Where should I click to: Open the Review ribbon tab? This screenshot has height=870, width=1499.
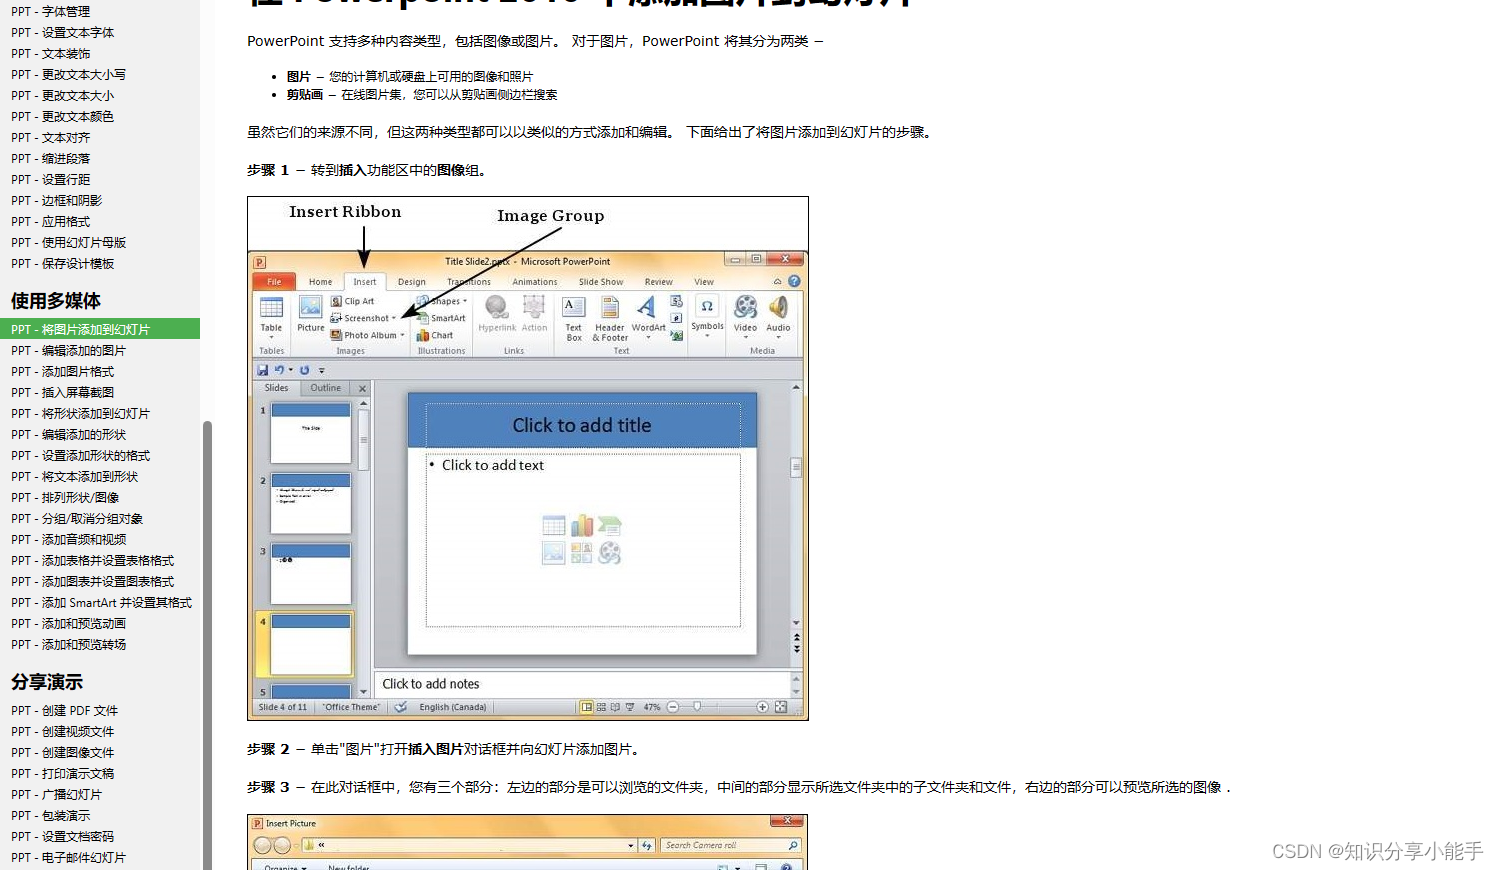pyautogui.click(x=658, y=282)
